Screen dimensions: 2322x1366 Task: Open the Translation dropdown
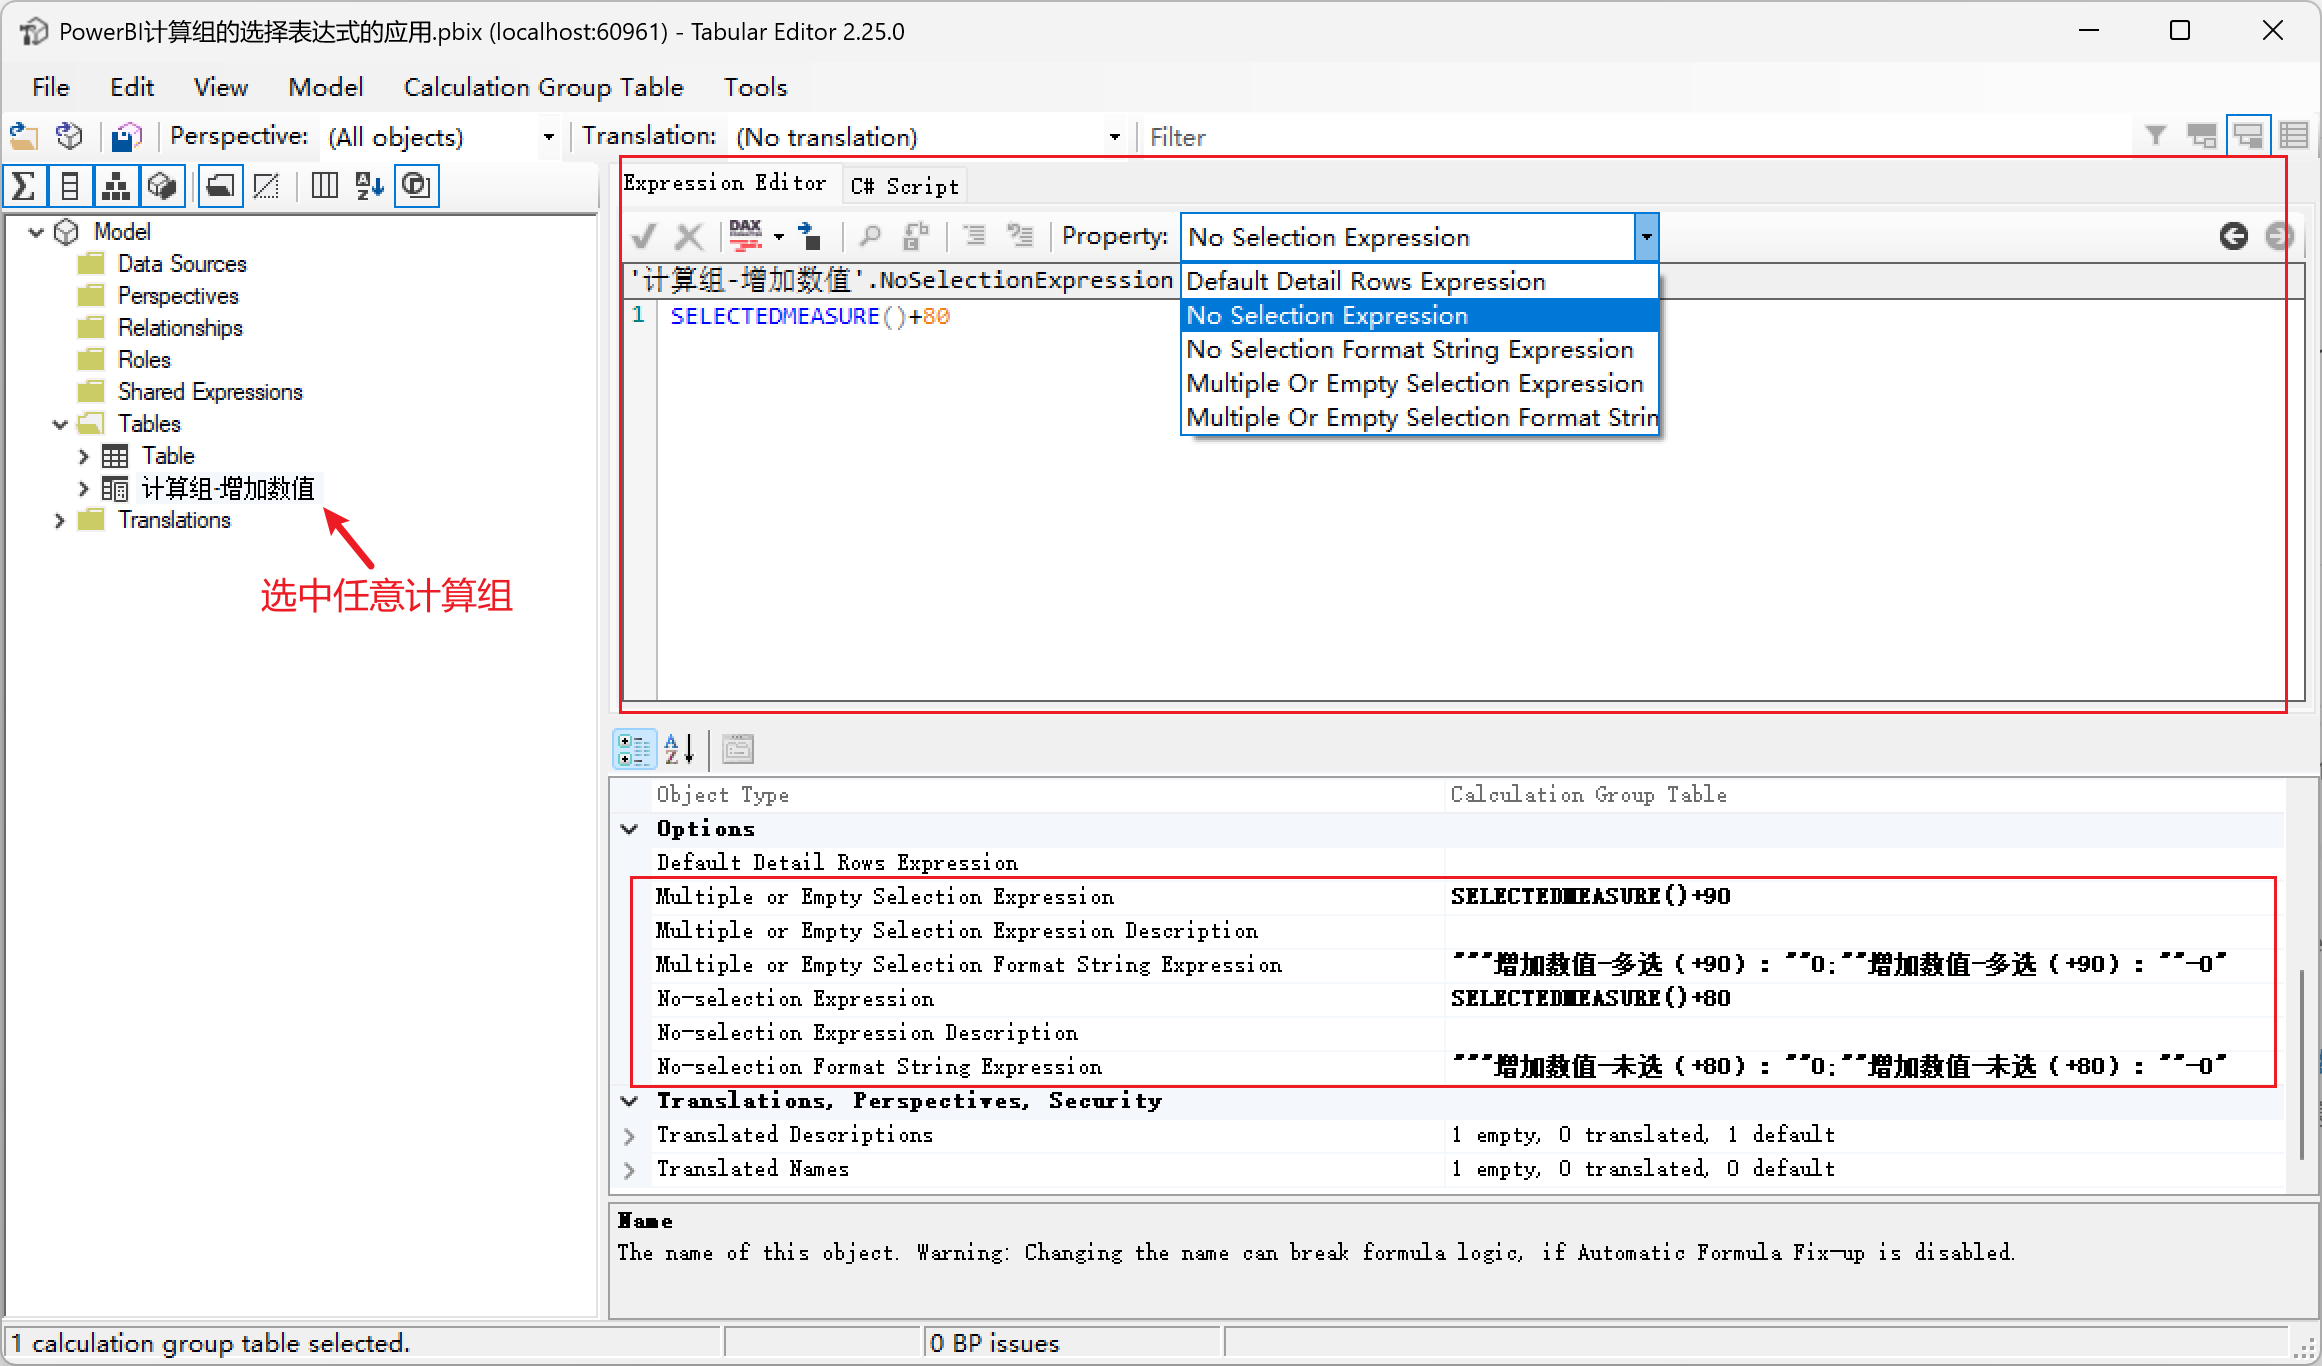coord(1114,137)
